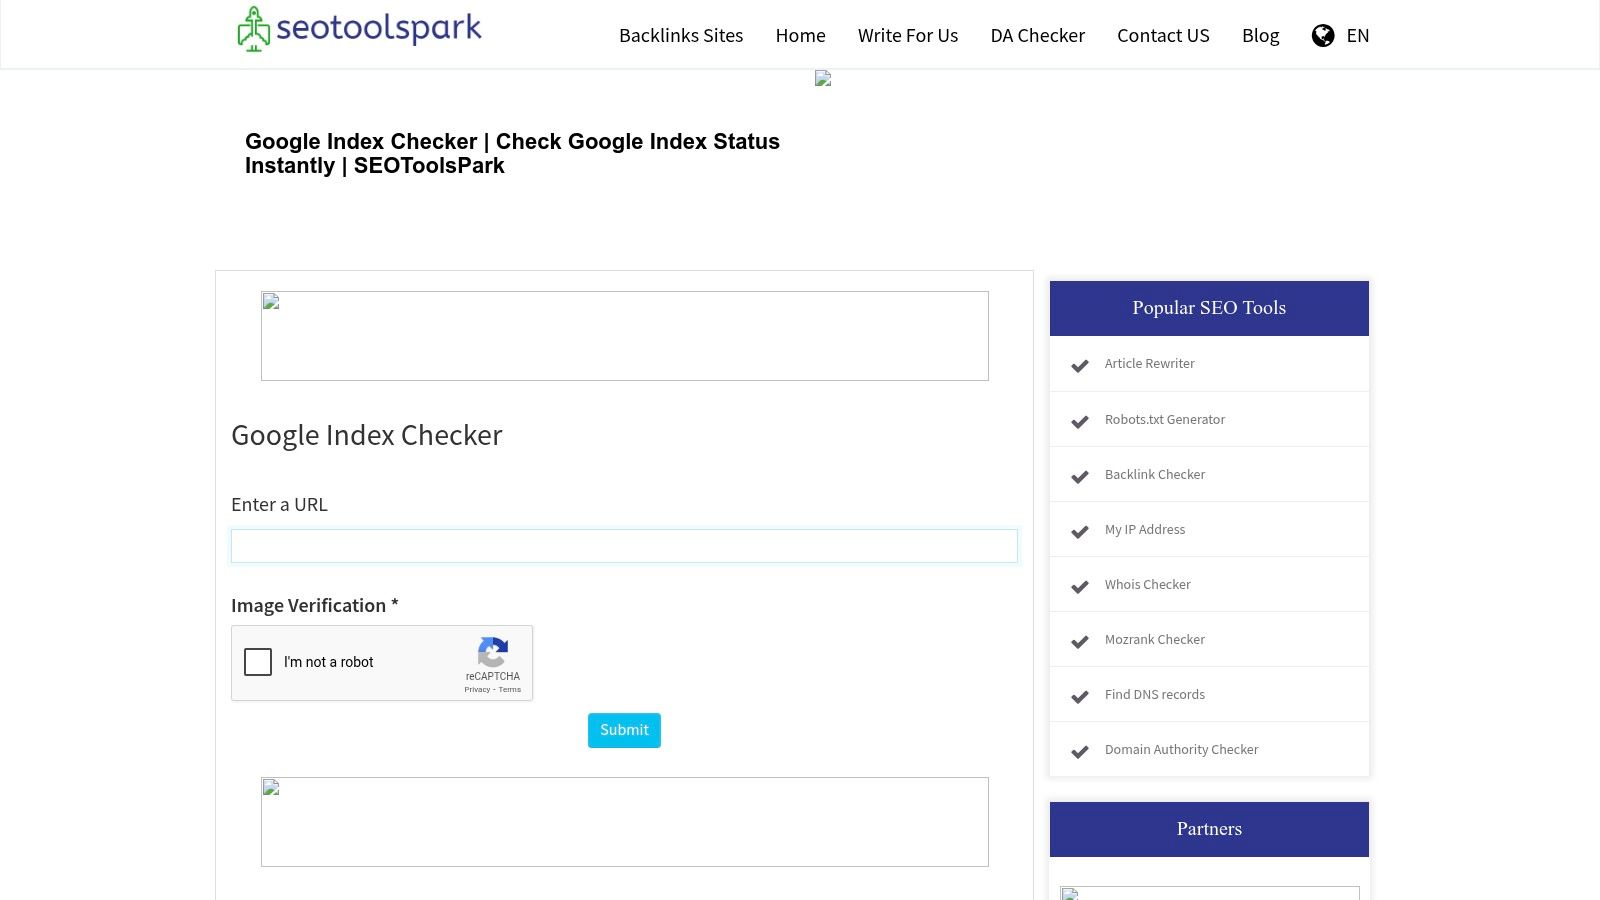Open the Mozrank Checker tool
The height and width of the screenshot is (900, 1600).
click(1154, 639)
